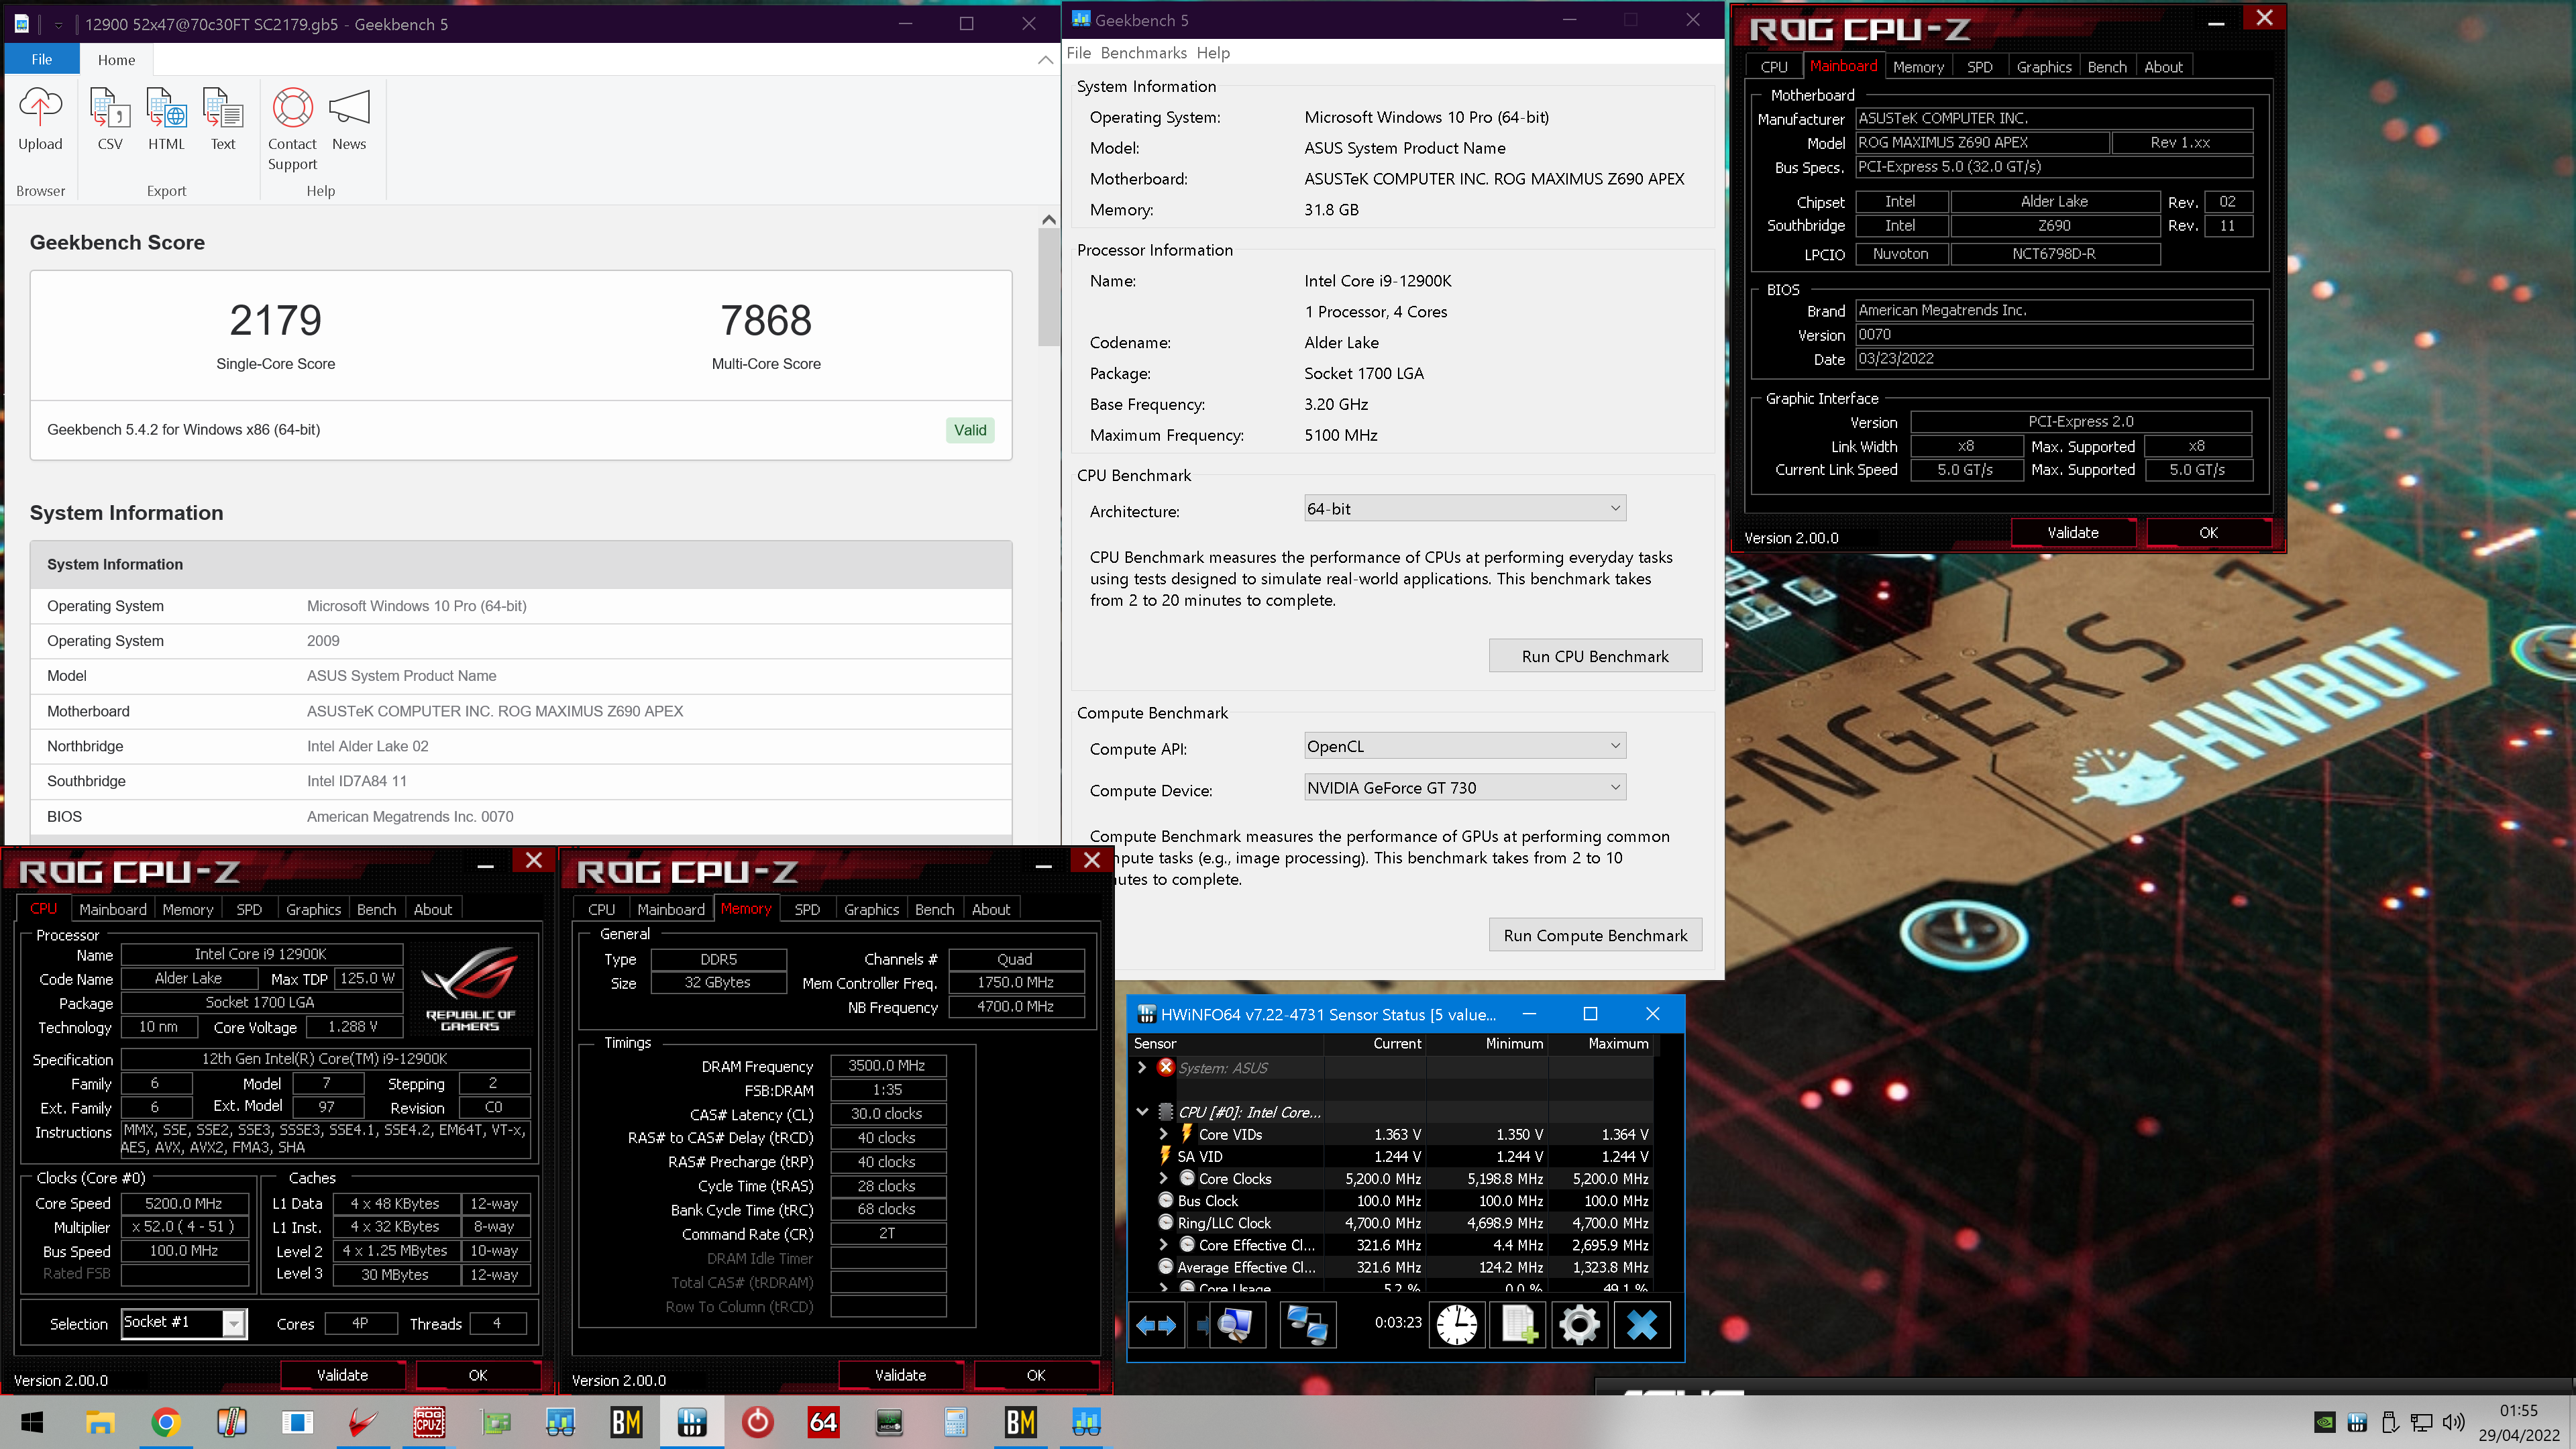Click Validate in Mainboard CPU-Z window
The image size is (2576, 1449).
coord(2073,533)
